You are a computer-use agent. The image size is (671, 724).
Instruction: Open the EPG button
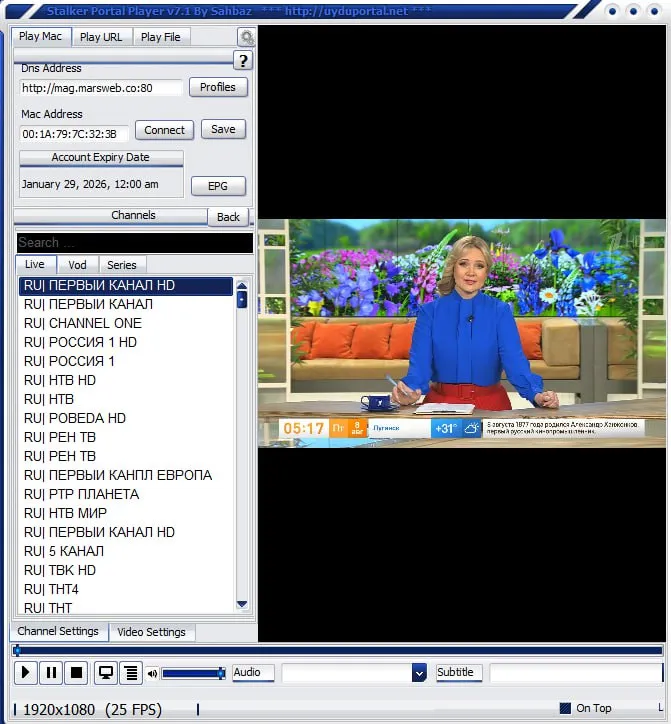point(218,186)
